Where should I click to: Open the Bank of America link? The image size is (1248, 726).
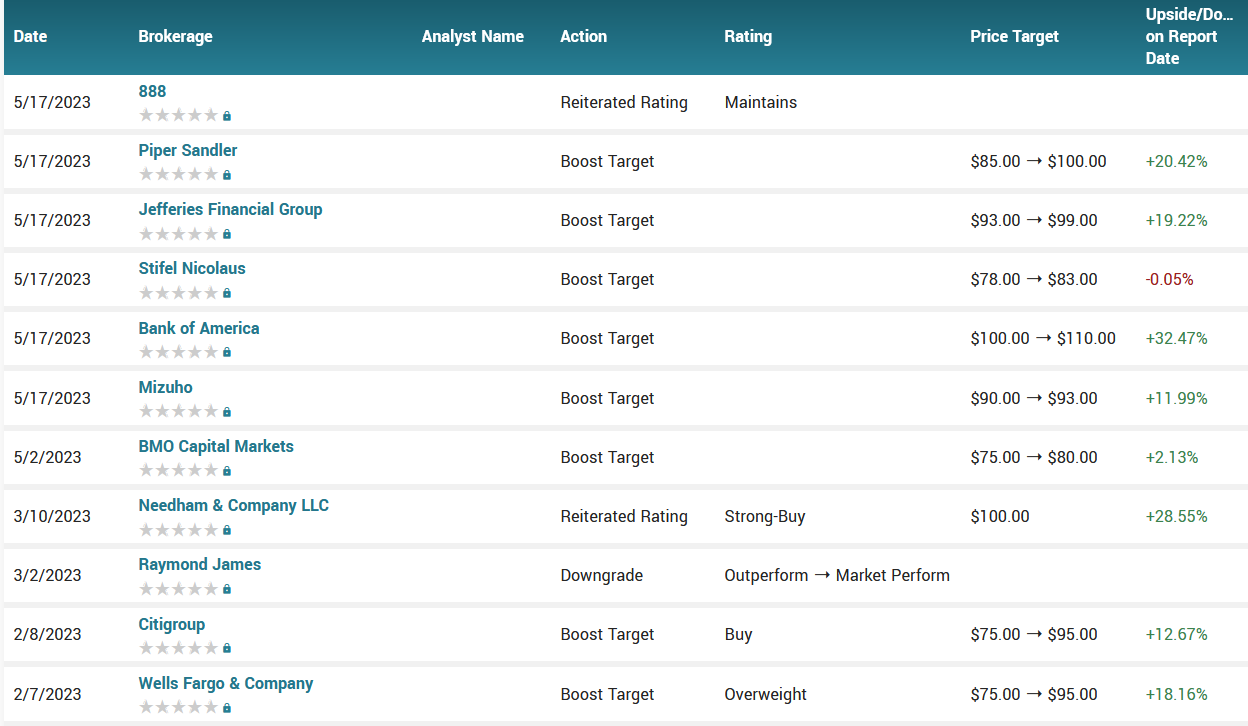point(199,328)
